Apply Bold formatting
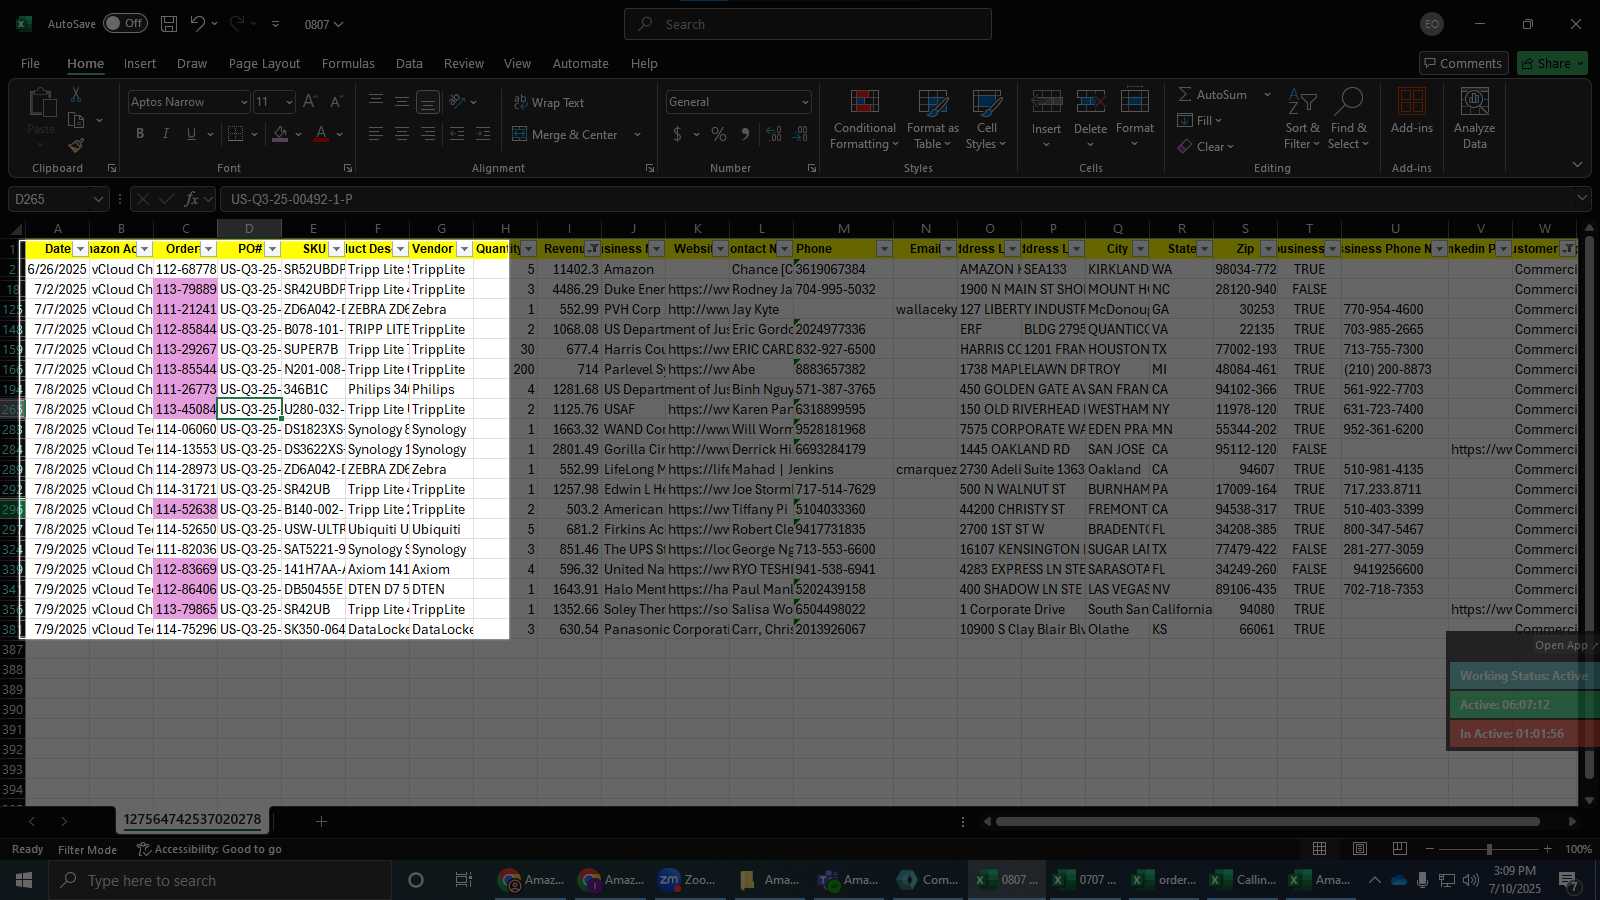Image resolution: width=1600 pixels, height=900 pixels. [x=140, y=134]
